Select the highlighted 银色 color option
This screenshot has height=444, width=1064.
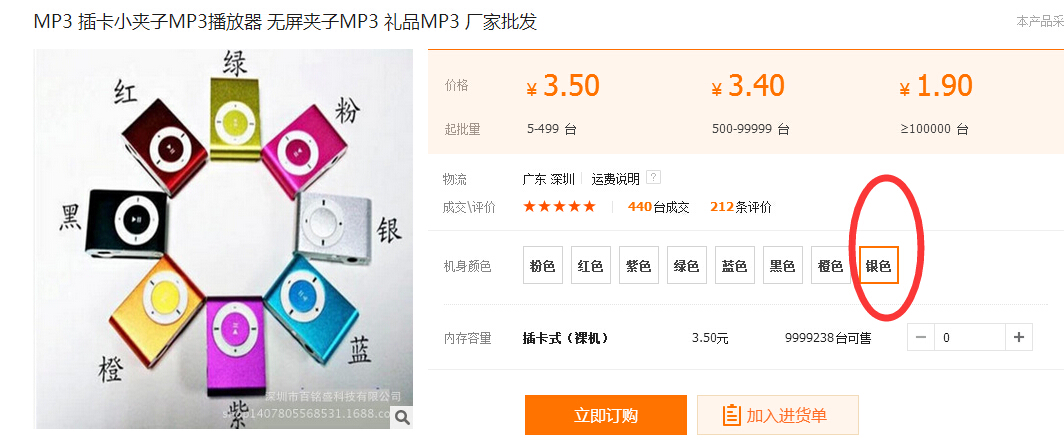pyautogui.click(x=879, y=265)
